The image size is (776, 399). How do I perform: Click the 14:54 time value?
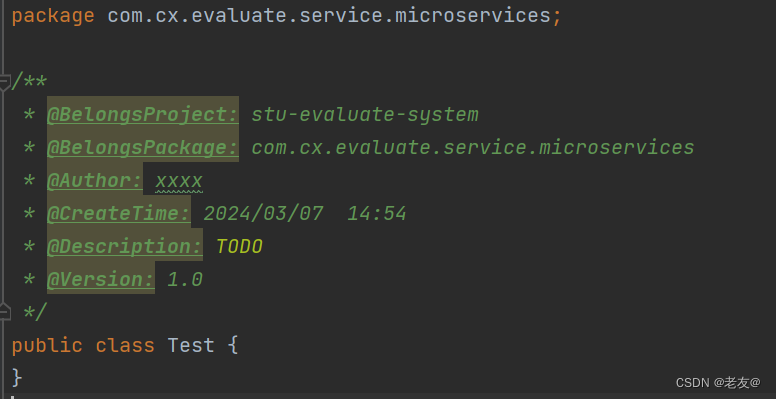pyautogui.click(x=377, y=213)
